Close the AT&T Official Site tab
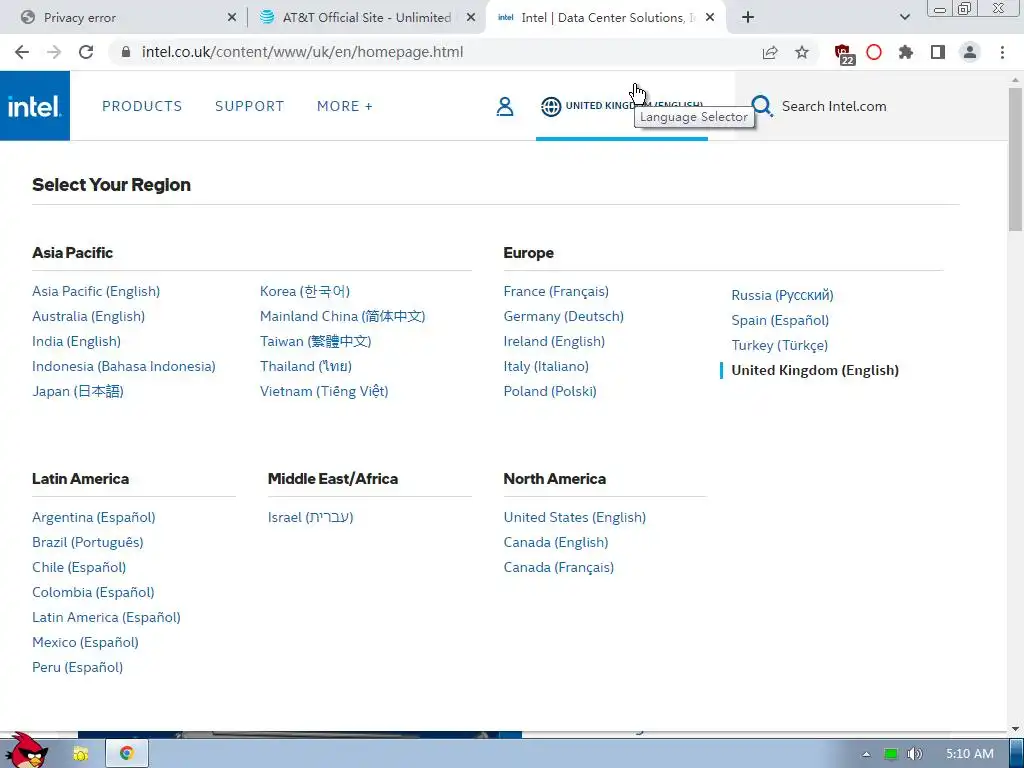This screenshot has height=768, width=1024. pos(471,18)
